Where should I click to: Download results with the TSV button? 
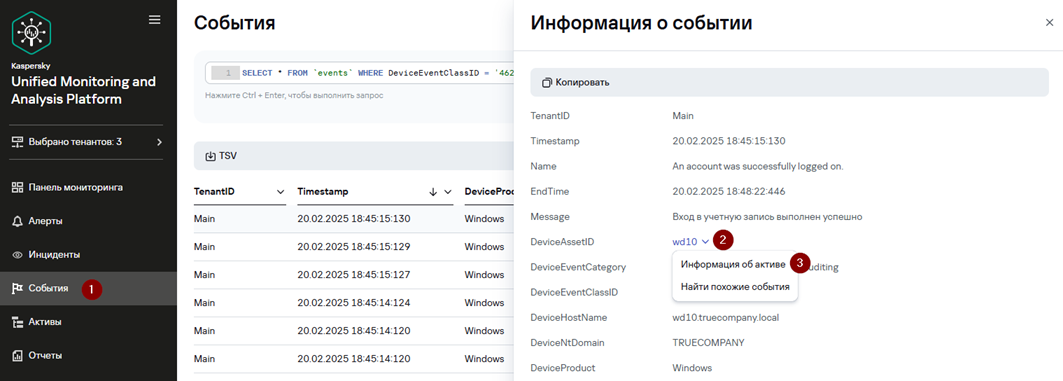(x=221, y=156)
